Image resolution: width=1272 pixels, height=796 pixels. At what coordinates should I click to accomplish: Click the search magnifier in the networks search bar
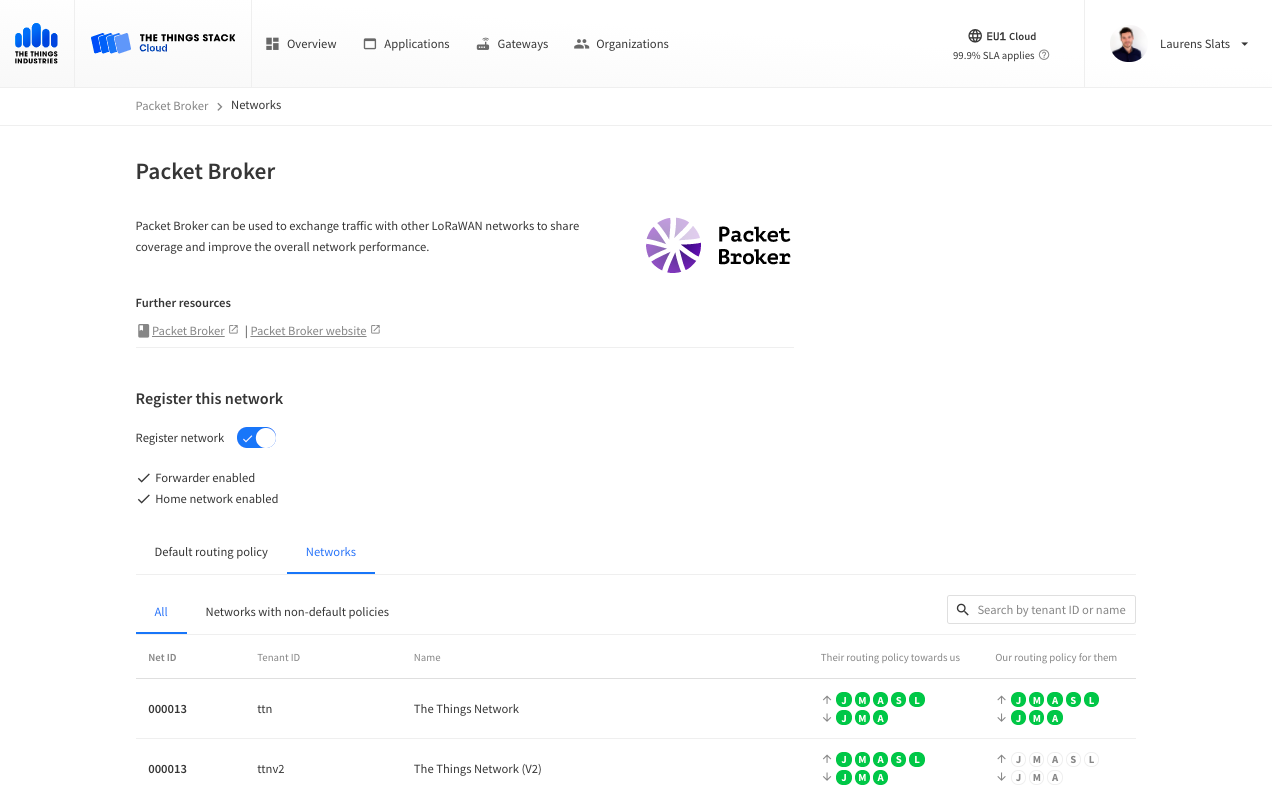tap(962, 609)
